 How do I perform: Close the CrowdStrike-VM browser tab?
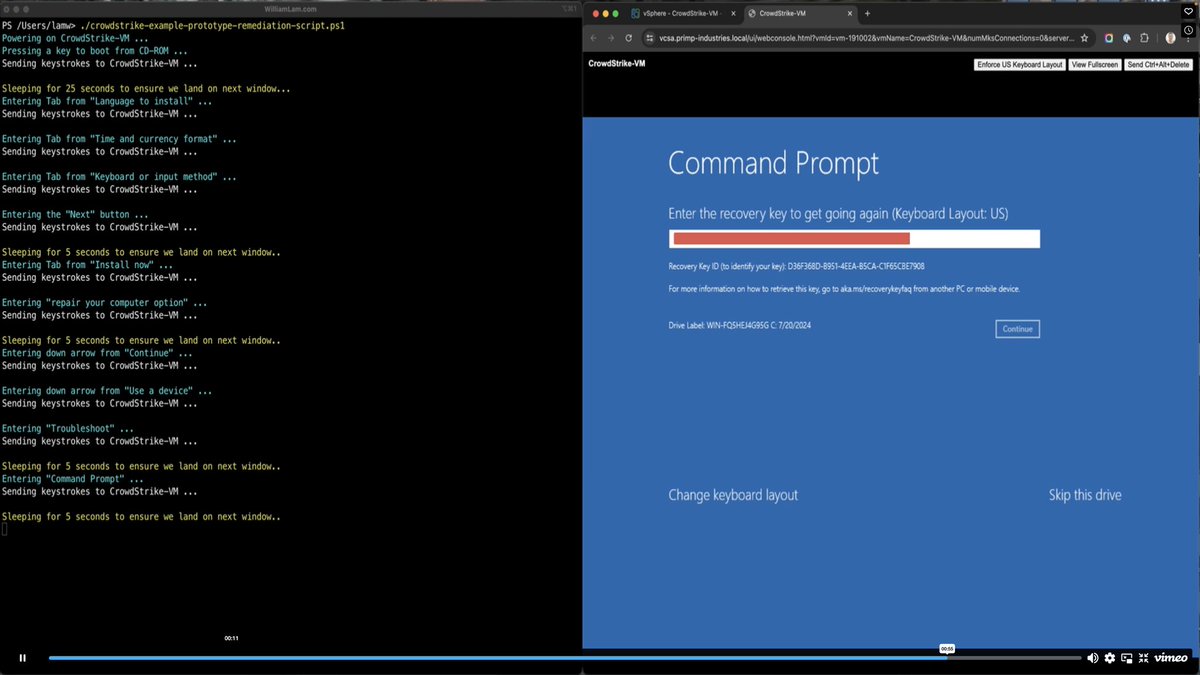pyautogui.click(x=848, y=13)
